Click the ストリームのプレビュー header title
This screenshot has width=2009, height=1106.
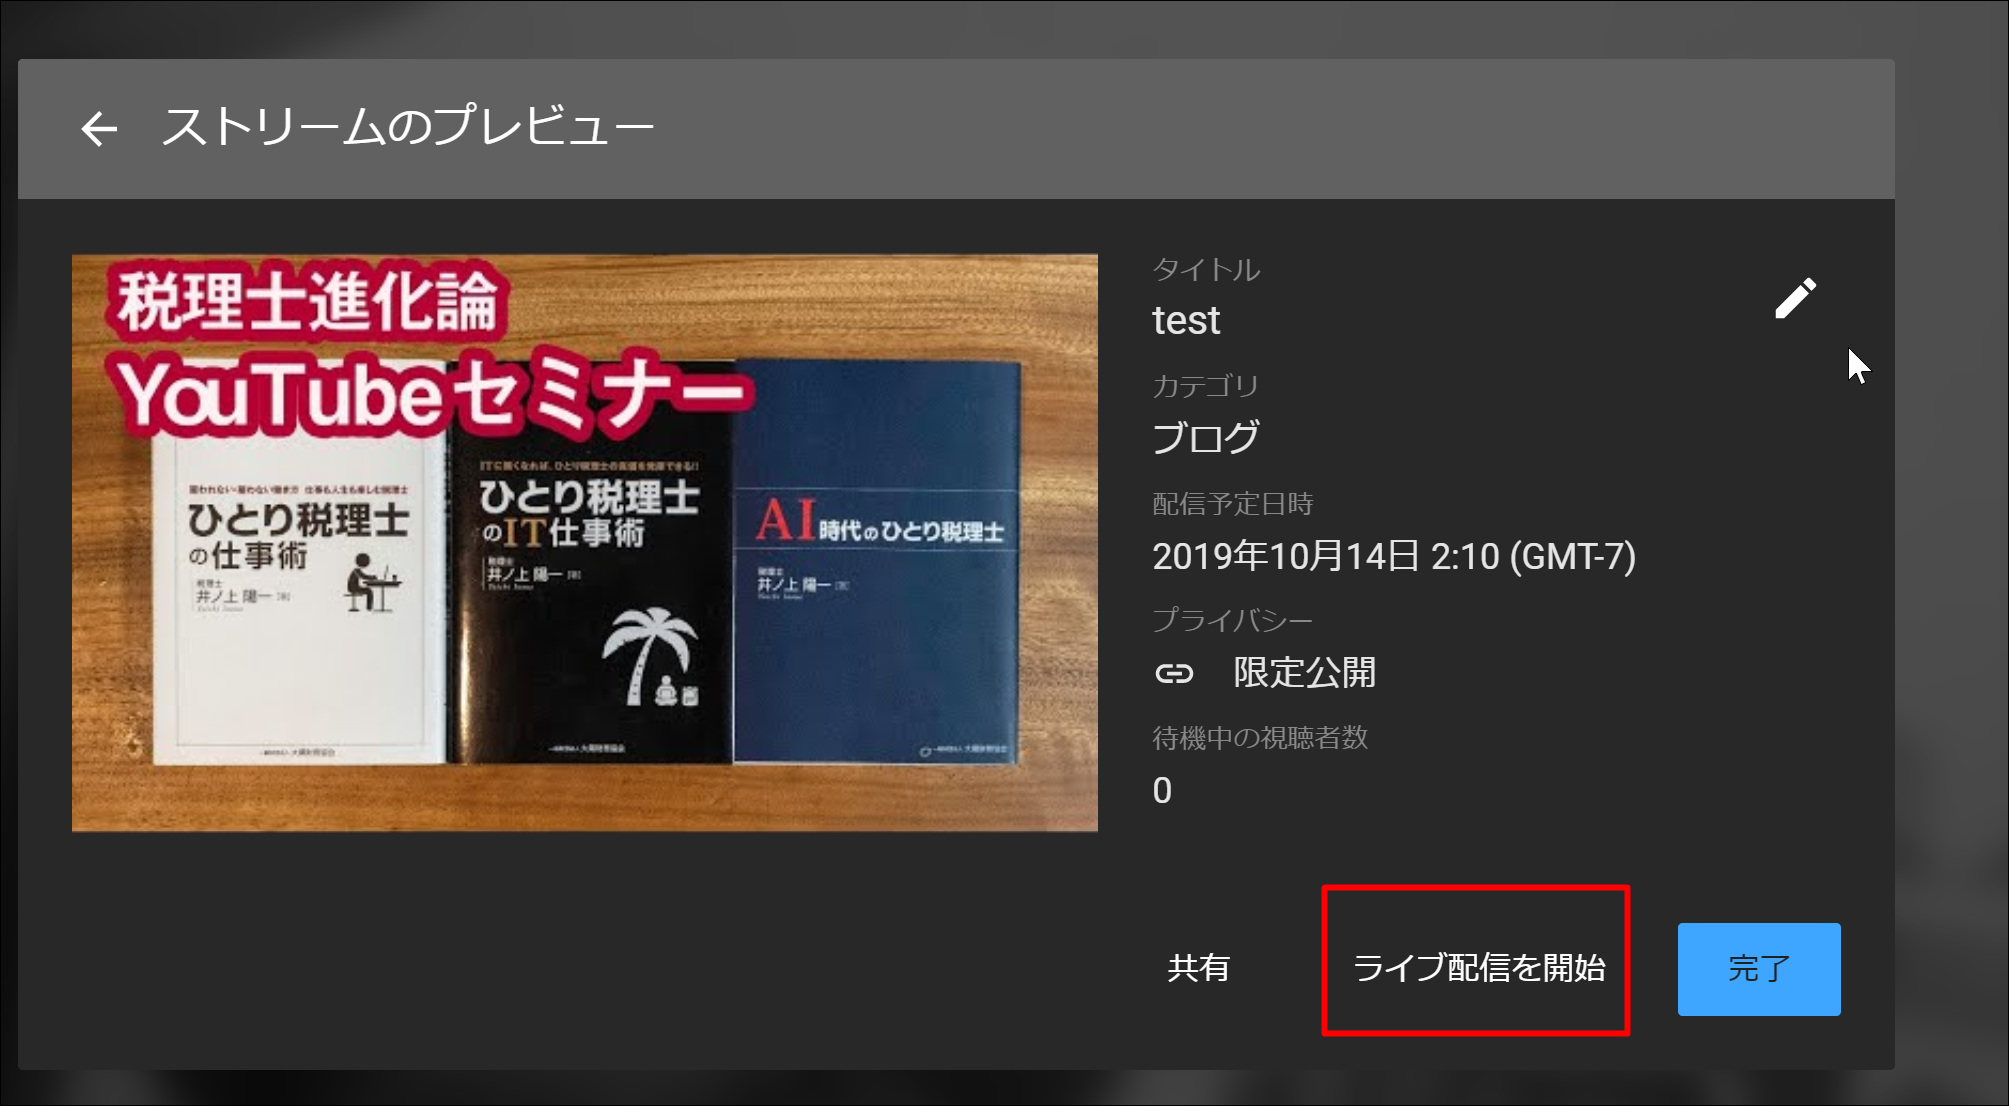pos(408,128)
